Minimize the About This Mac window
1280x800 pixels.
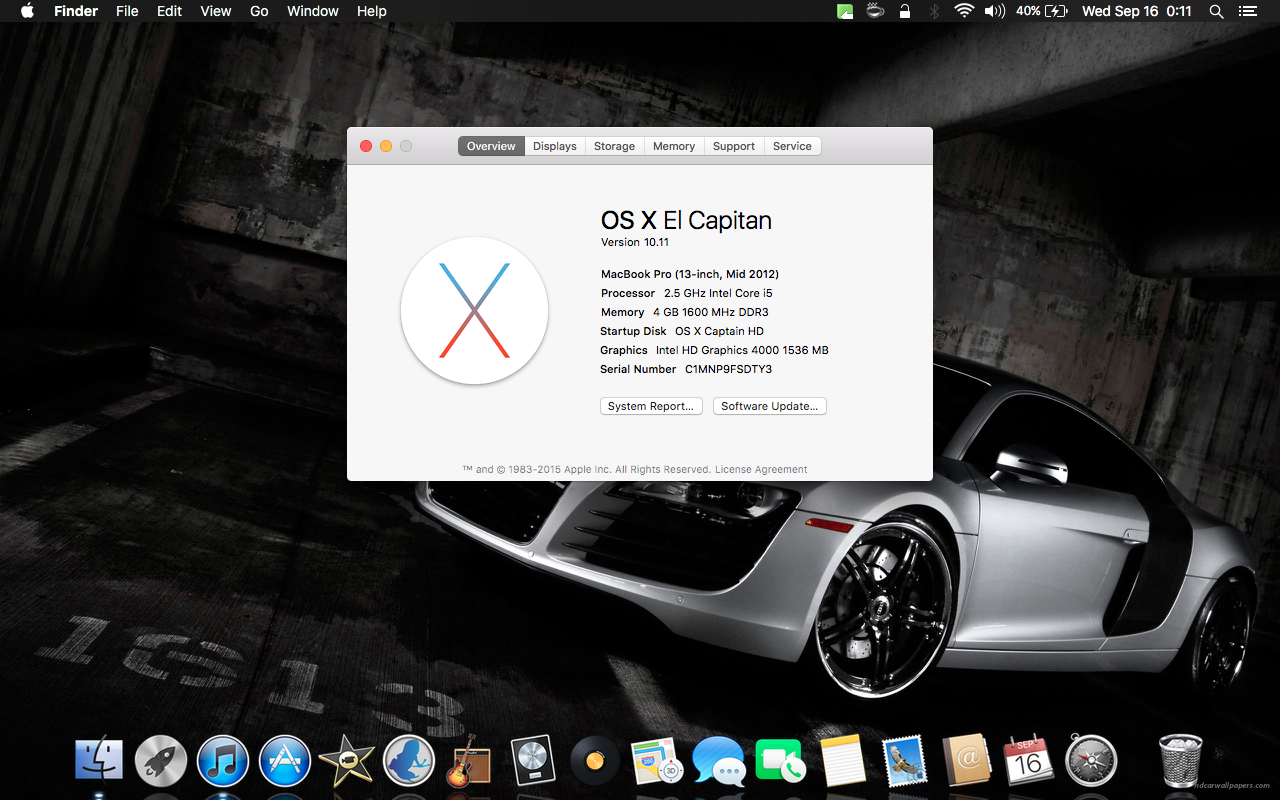tap(386, 146)
